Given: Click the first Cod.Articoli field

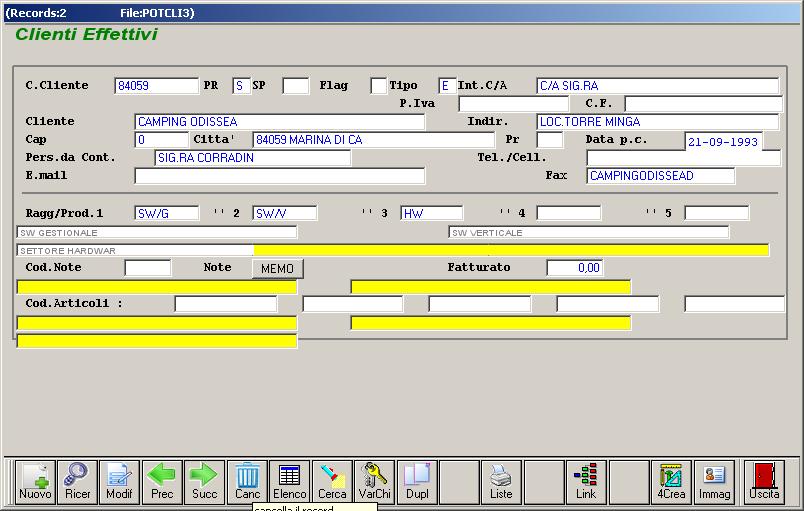Looking at the screenshot, I should click(226, 304).
